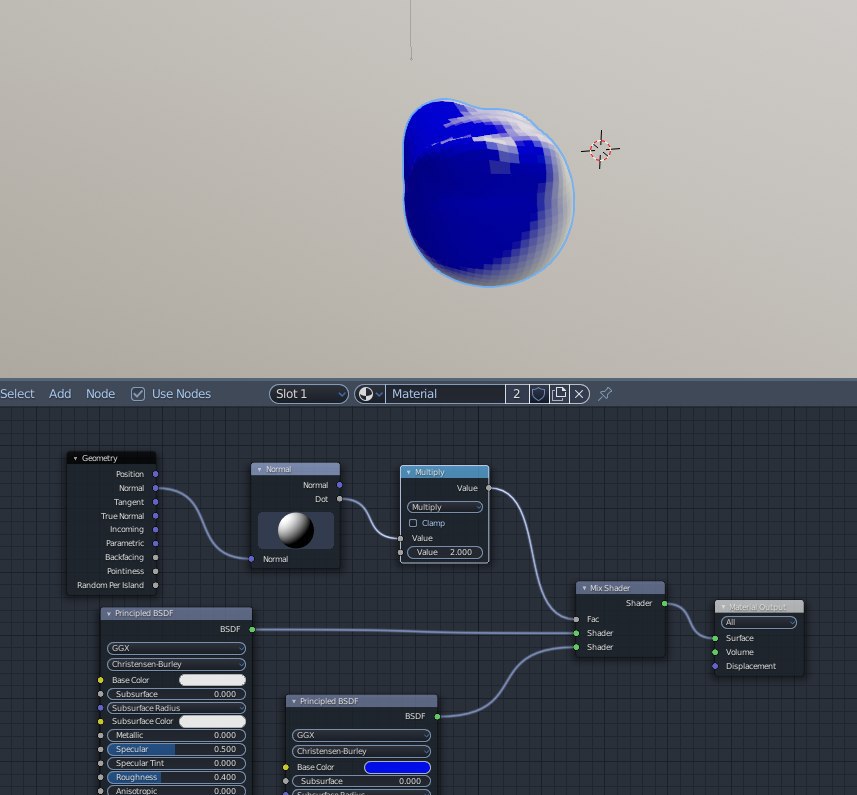The width and height of the screenshot is (857, 795).
Task: Open the Select menu
Action: tap(17, 394)
